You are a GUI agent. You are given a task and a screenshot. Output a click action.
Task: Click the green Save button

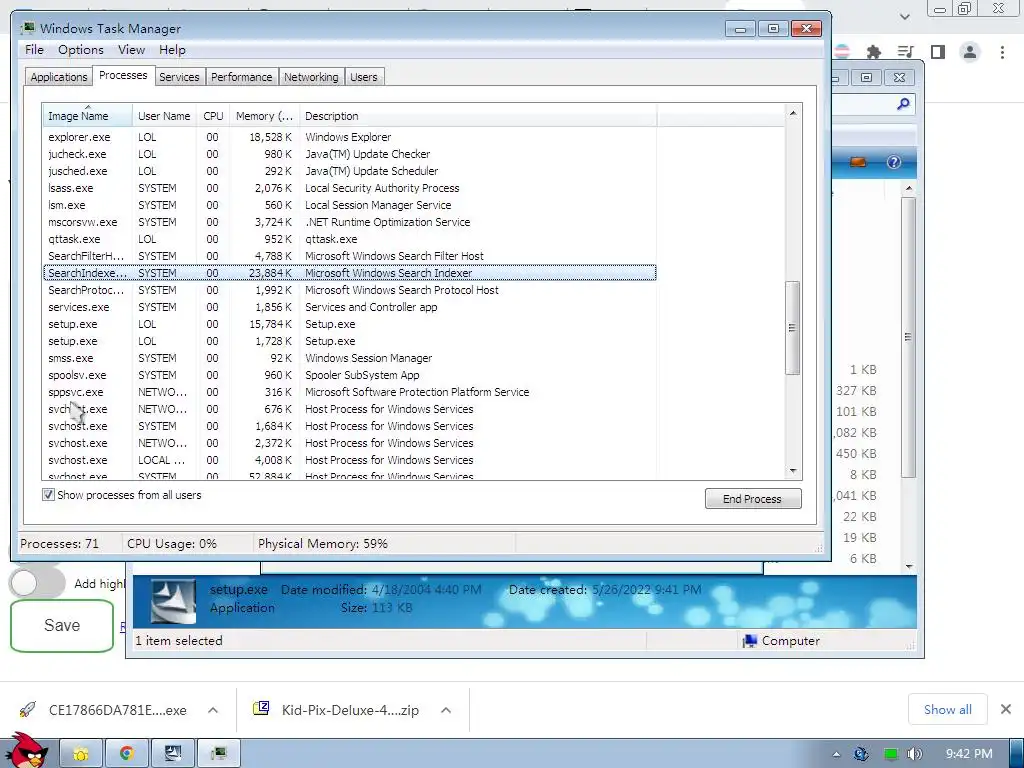click(x=62, y=626)
